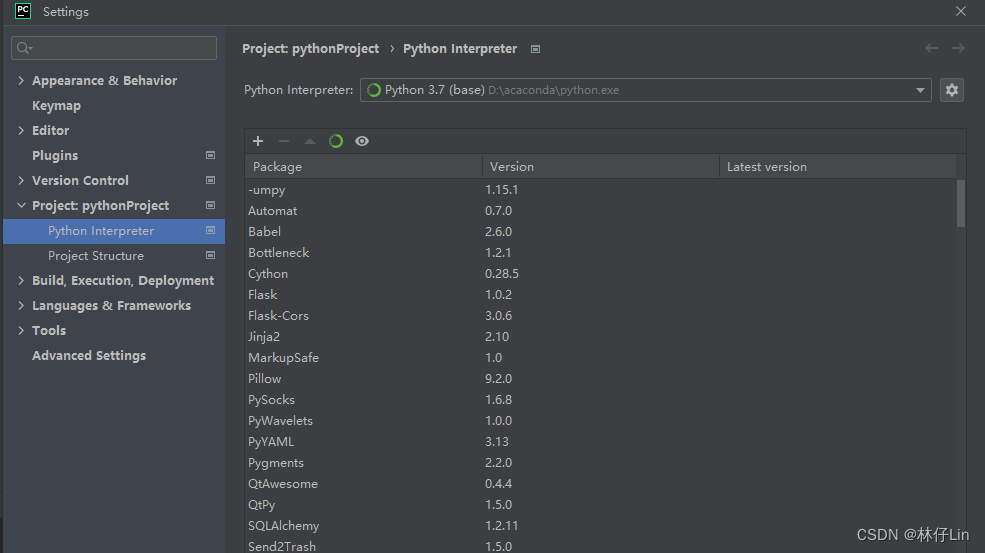The image size is (985, 553).
Task: Click the navigate back arrow
Action: click(x=932, y=48)
